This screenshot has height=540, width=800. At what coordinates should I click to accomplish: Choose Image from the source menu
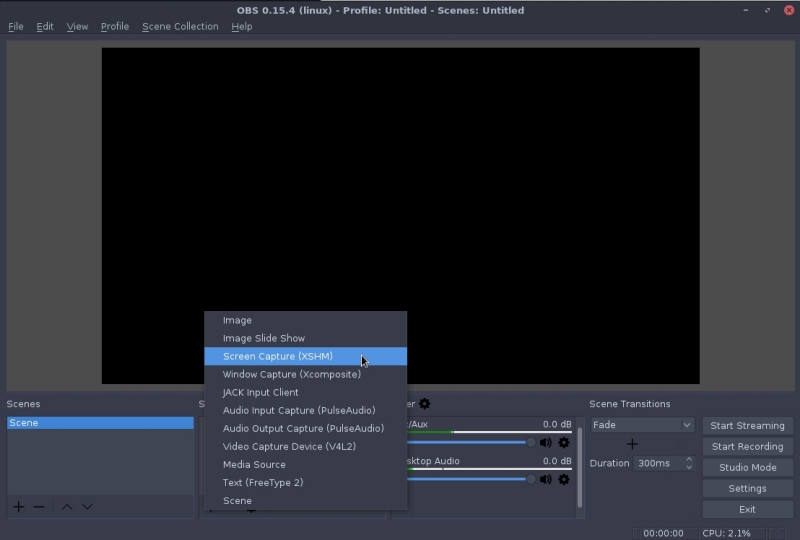tap(306, 321)
